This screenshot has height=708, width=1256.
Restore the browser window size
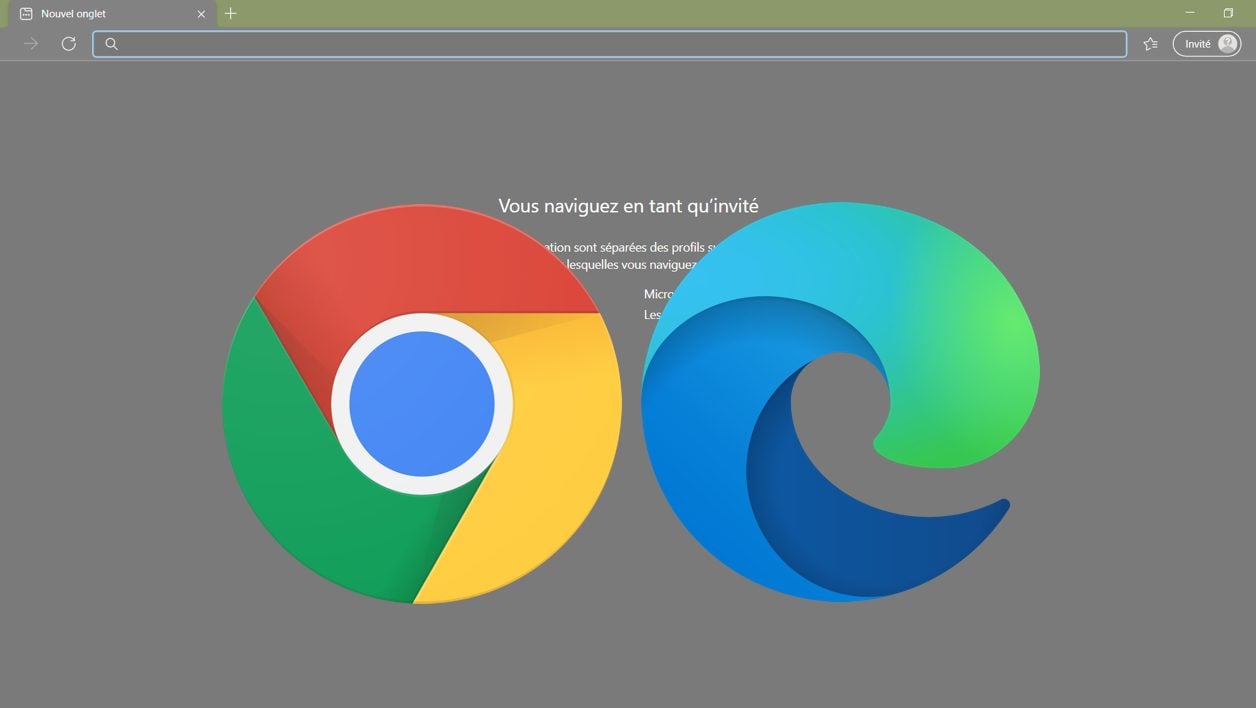[x=1228, y=13]
